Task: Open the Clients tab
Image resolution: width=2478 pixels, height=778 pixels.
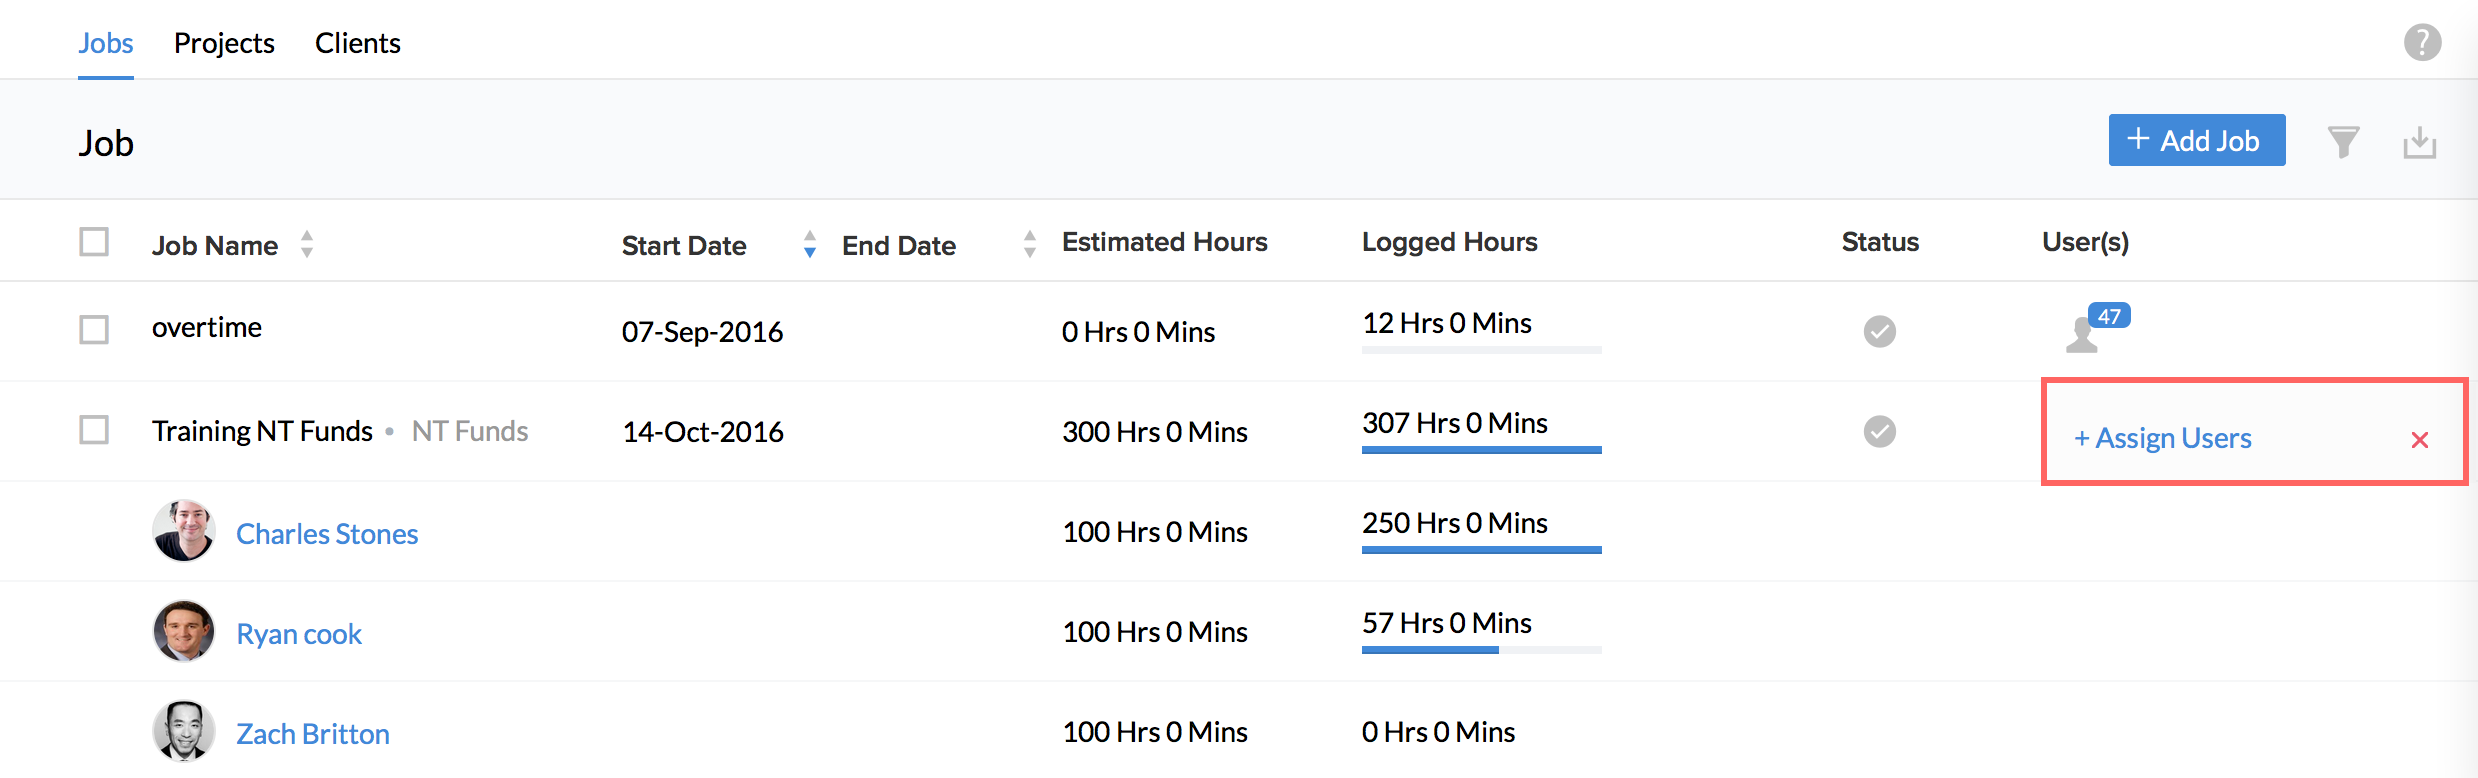Action: [x=357, y=43]
